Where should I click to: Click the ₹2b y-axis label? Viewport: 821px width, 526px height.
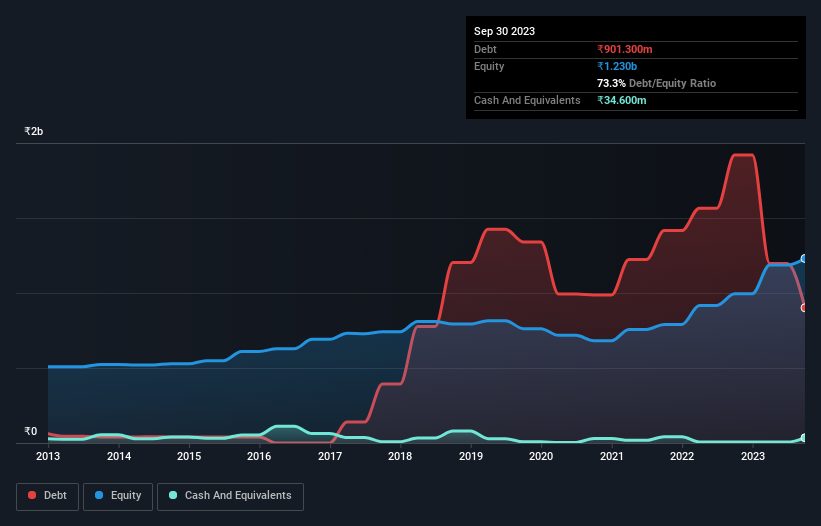coord(34,131)
